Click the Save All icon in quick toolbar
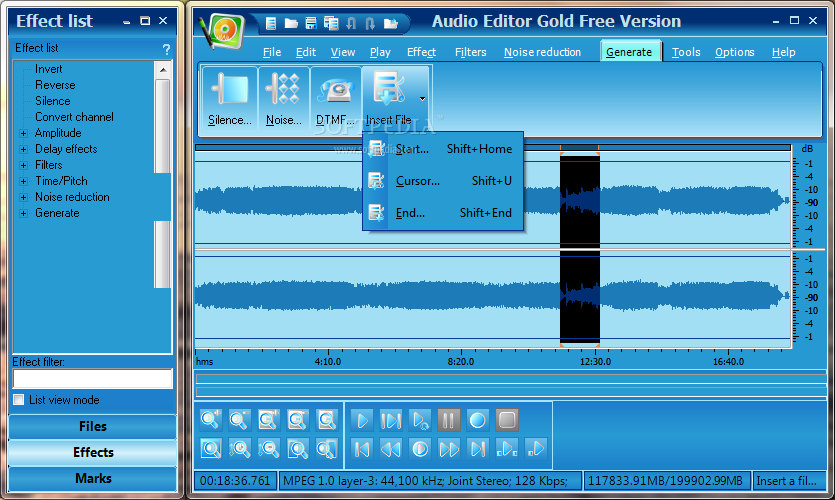The image size is (835, 500). tap(331, 23)
